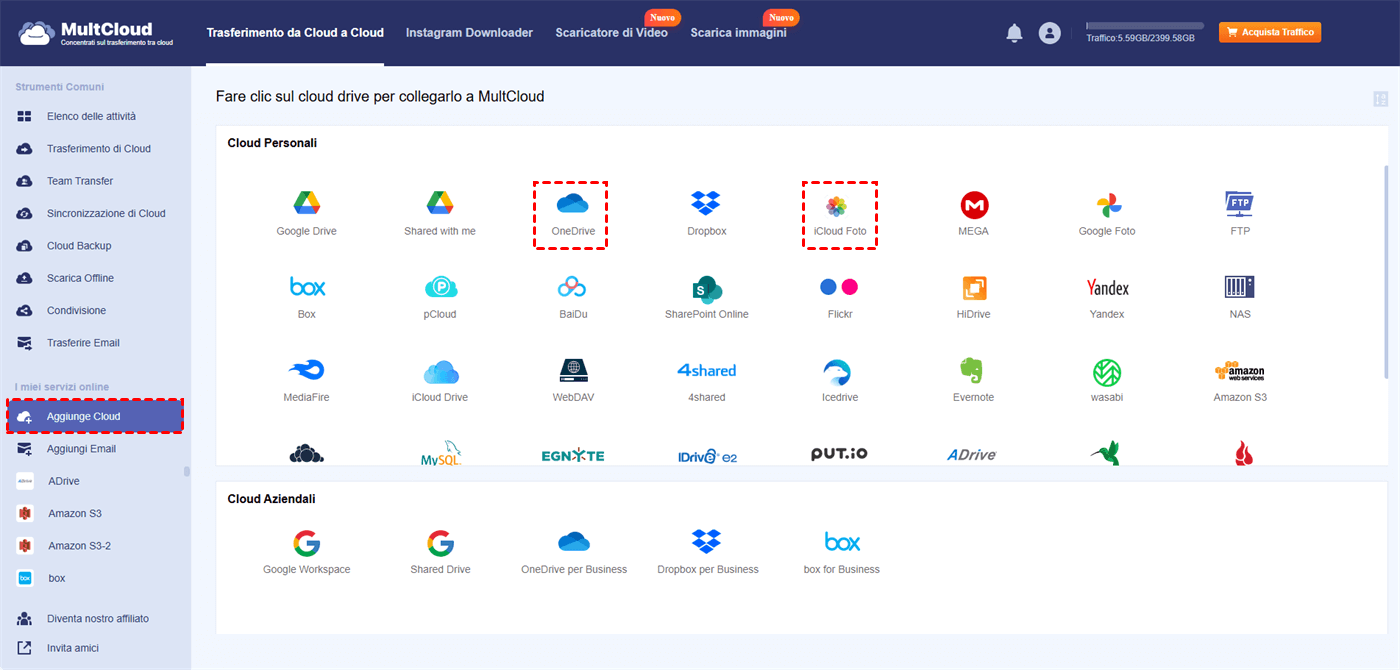Image resolution: width=1400 pixels, height=670 pixels.
Task: Connect box for Business icon
Action: [842, 542]
